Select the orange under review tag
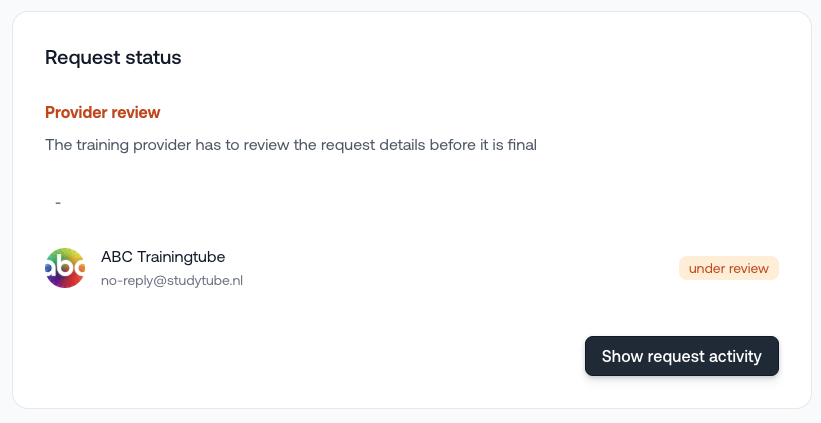The width and height of the screenshot is (821, 423). click(x=728, y=268)
